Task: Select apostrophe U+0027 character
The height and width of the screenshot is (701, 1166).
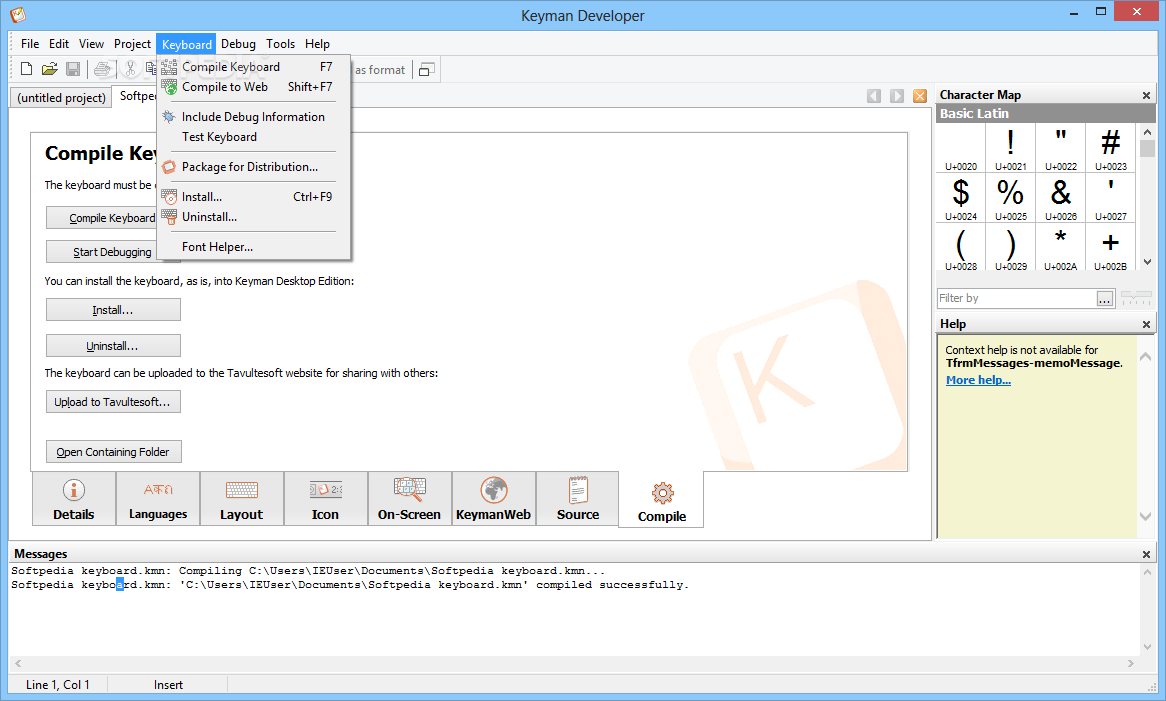Action: [x=1110, y=198]
